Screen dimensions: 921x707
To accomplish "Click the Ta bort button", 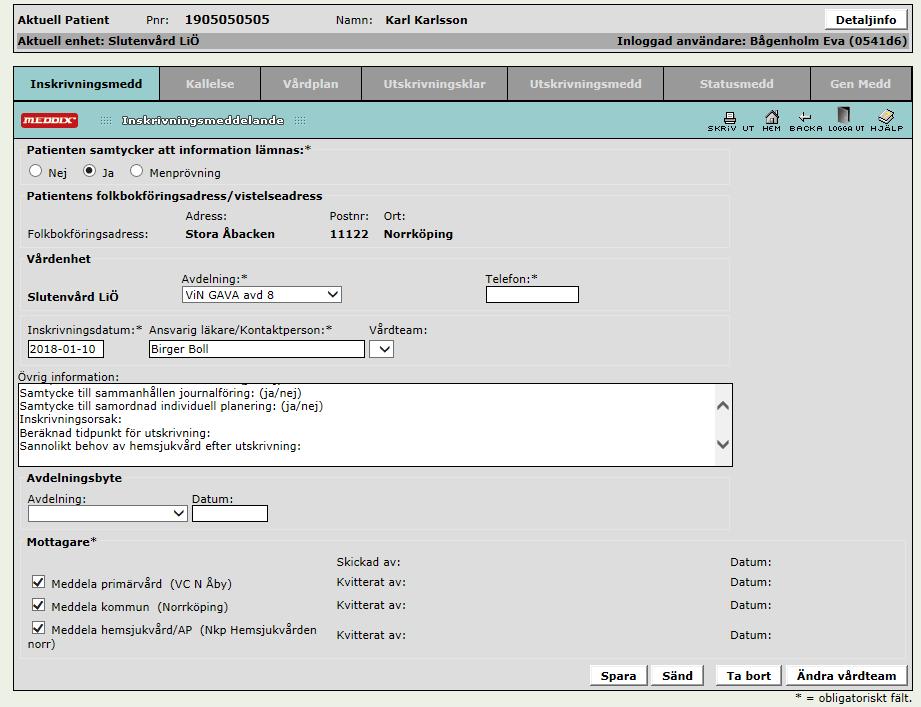I will tap(748, 676).
